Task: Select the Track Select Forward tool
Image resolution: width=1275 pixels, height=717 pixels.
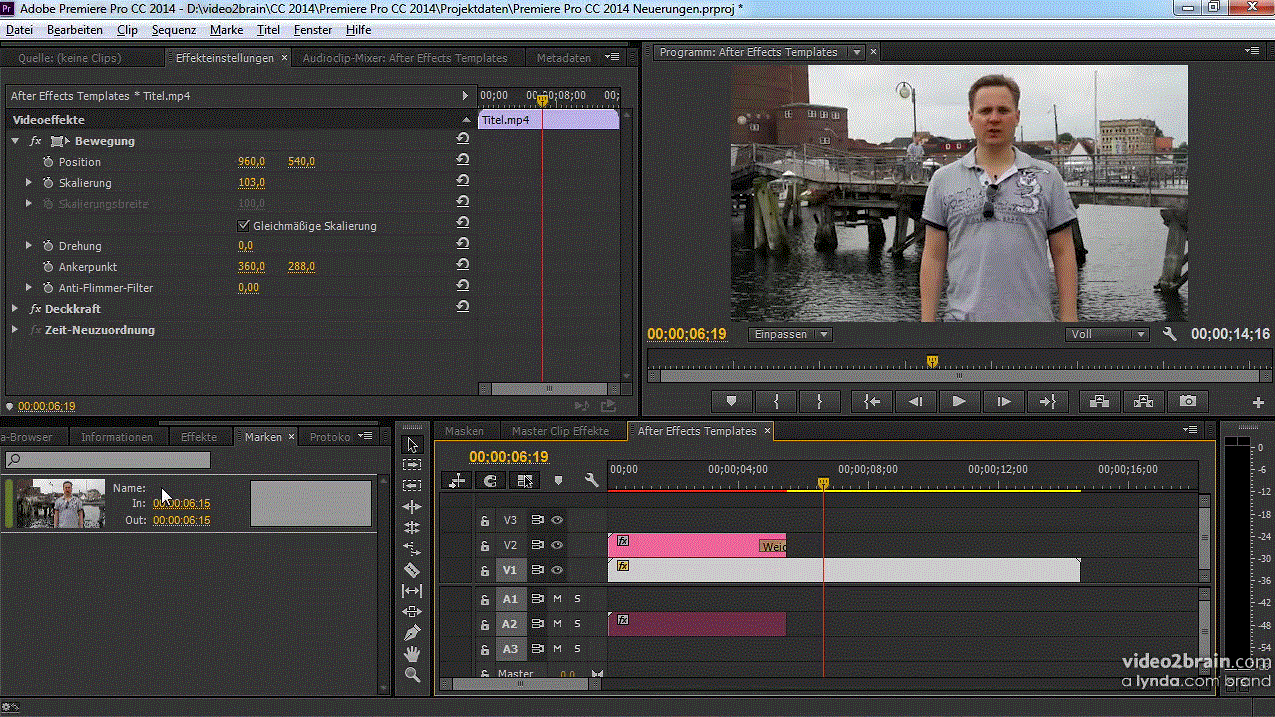Action: tap(412, 465)
